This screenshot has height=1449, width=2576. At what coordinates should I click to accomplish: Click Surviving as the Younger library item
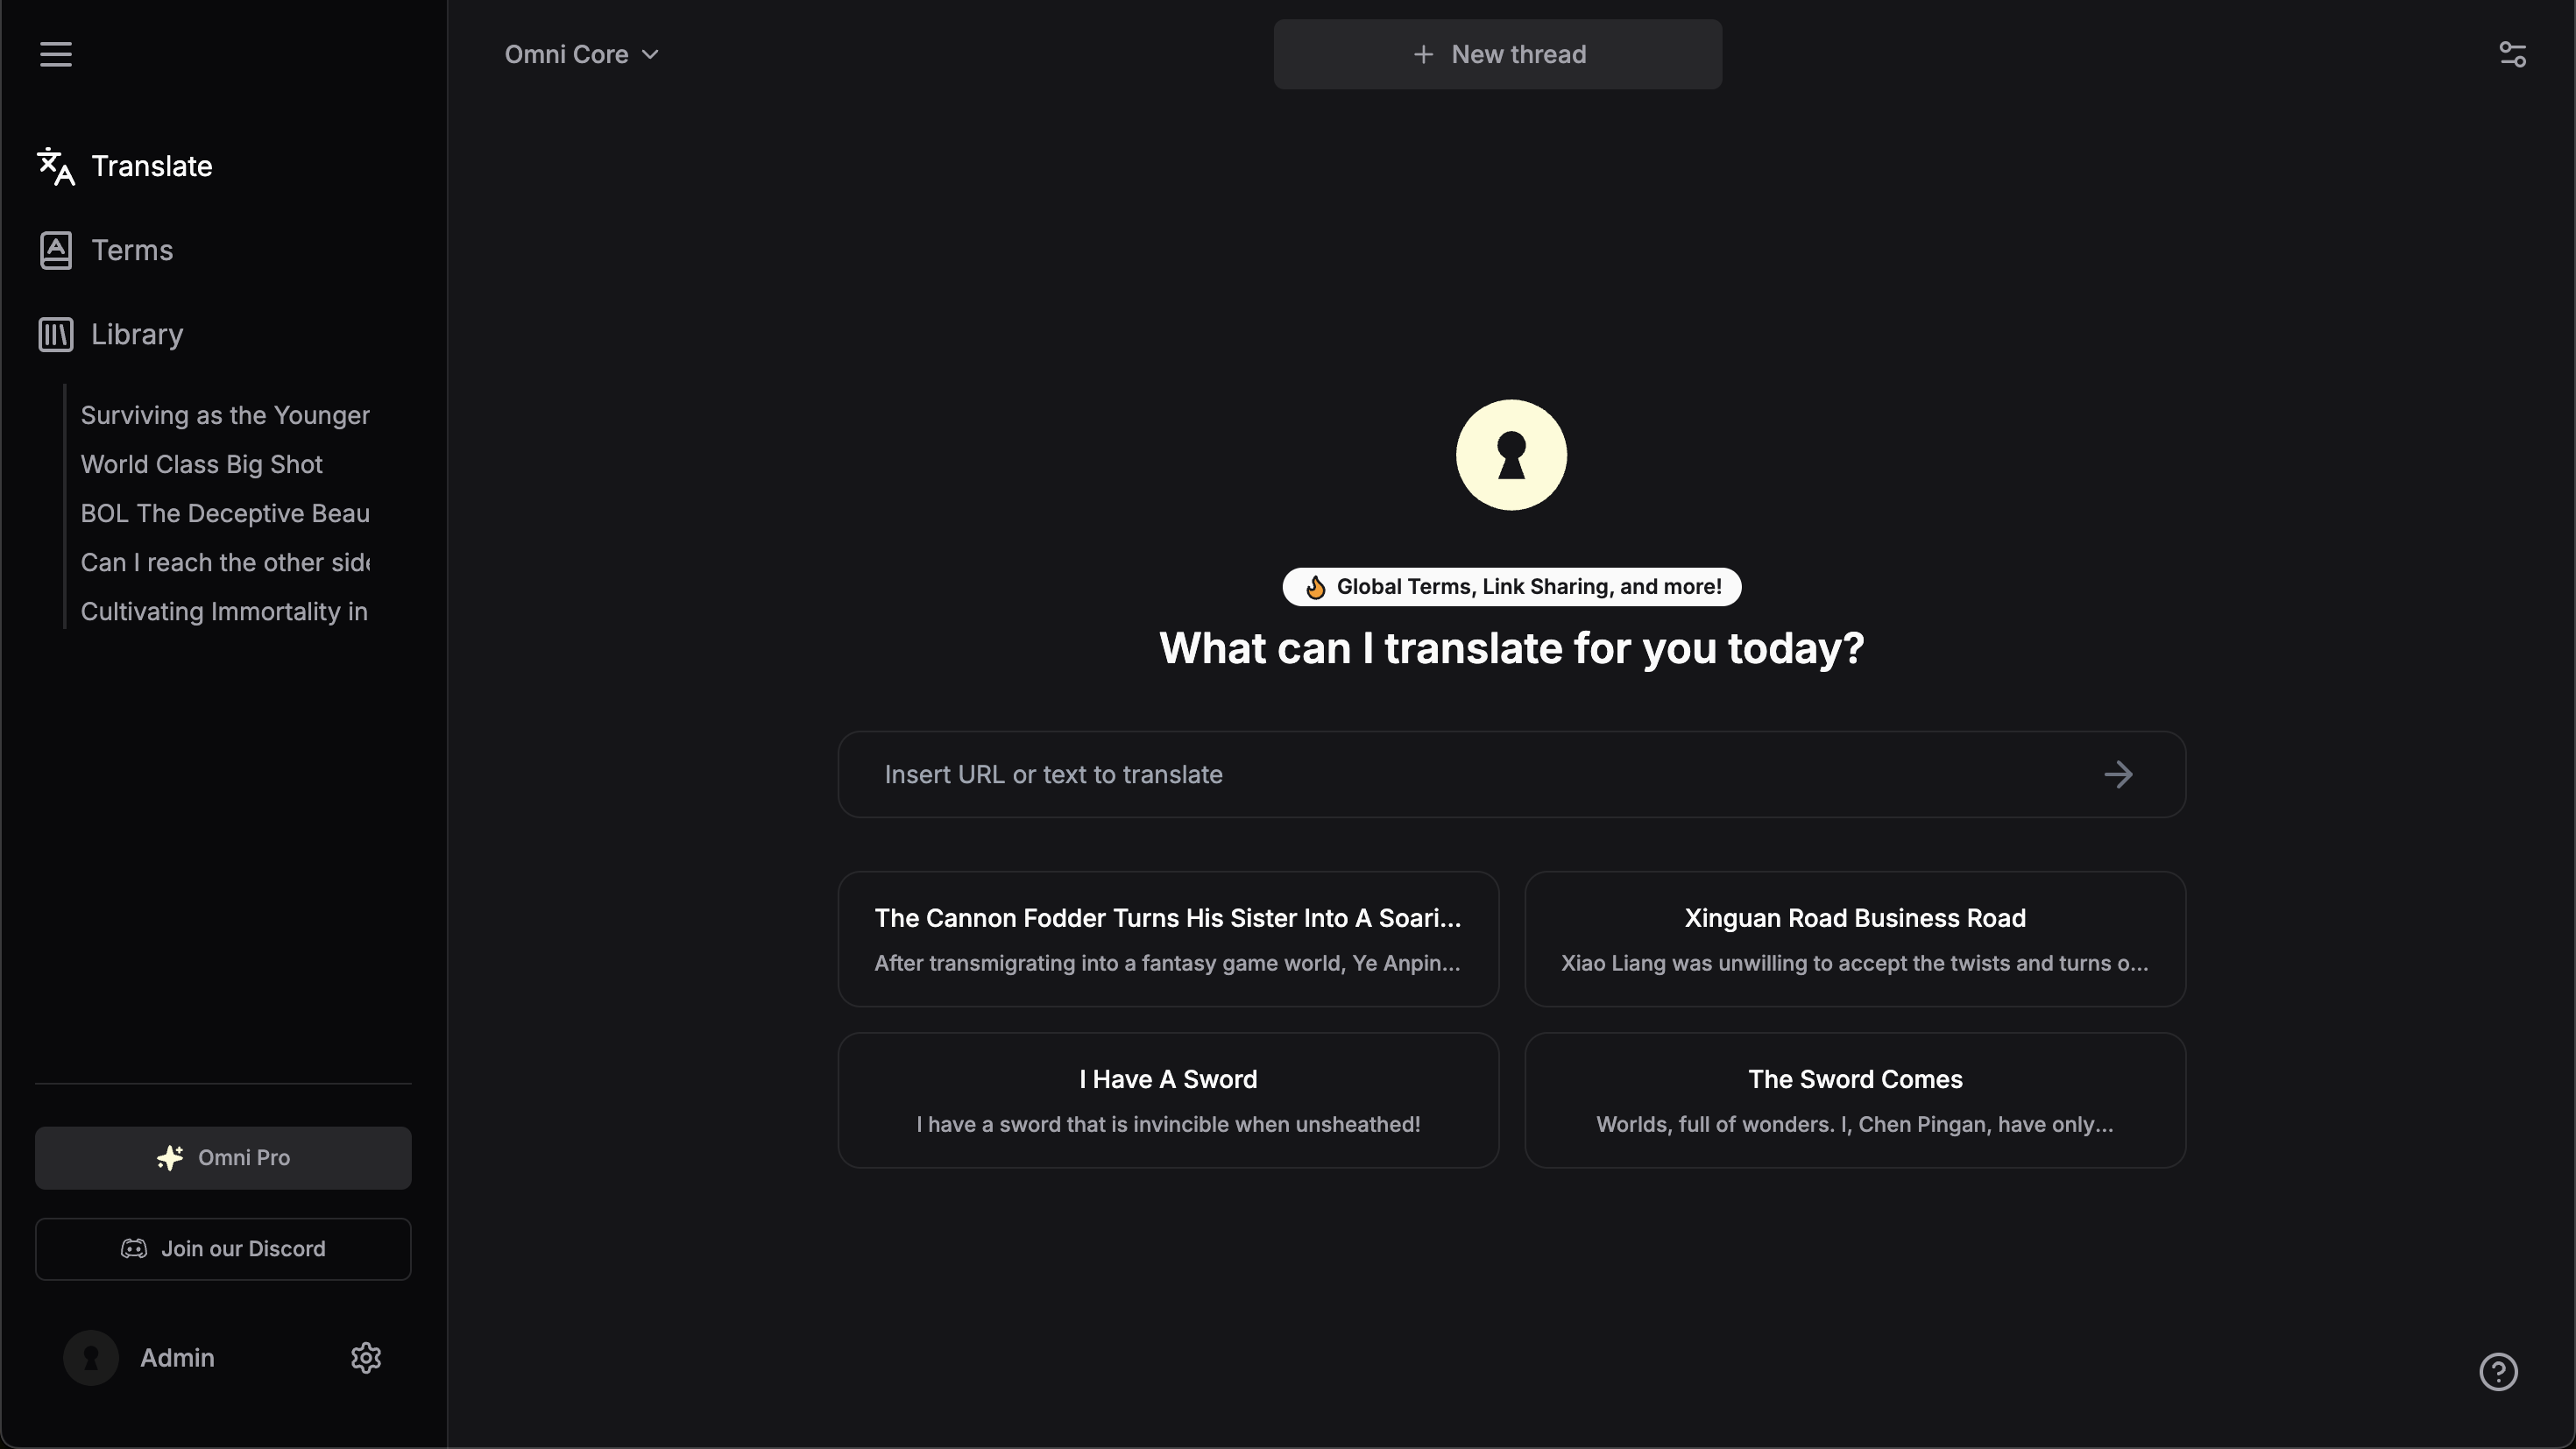[224, 414]
